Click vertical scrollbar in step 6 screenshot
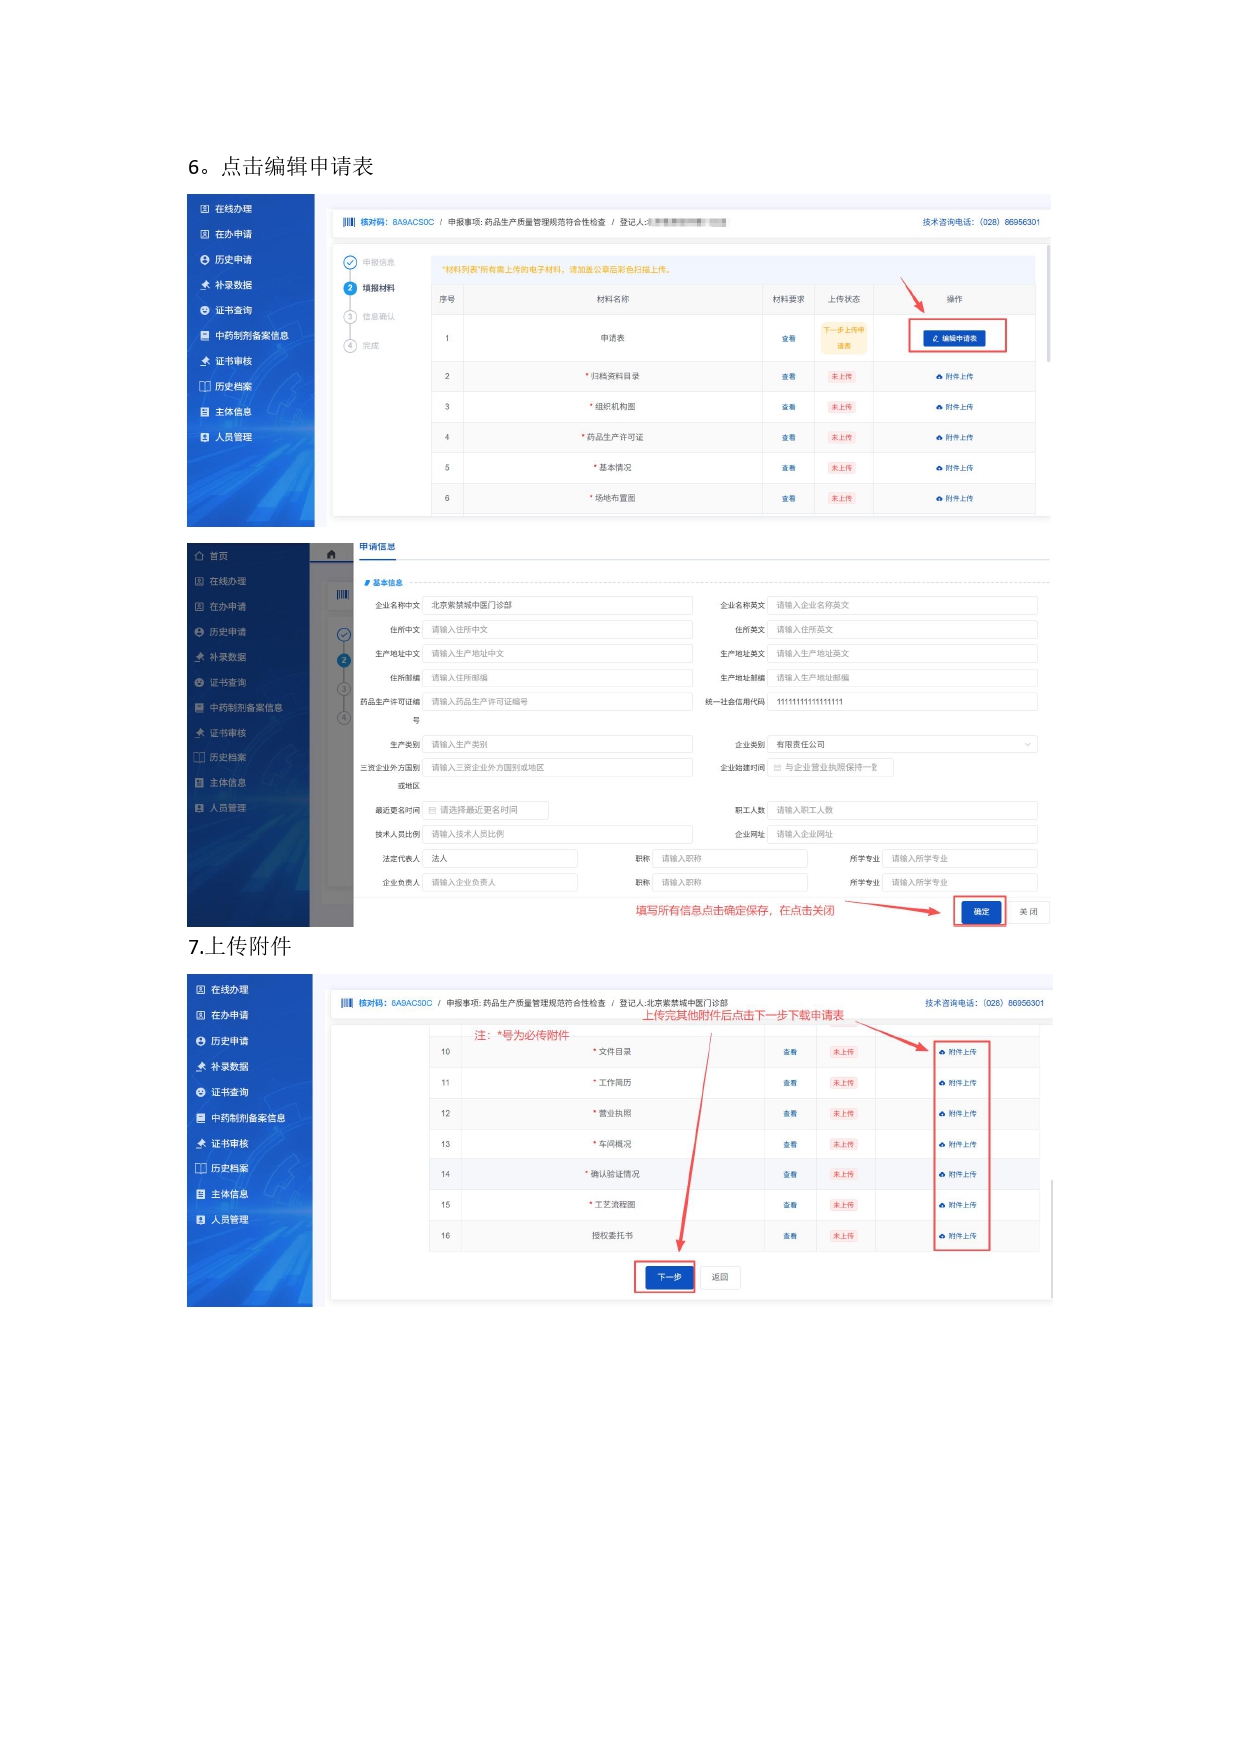The height and width of the screenshot is (1754, 1241). (1048, 303)
